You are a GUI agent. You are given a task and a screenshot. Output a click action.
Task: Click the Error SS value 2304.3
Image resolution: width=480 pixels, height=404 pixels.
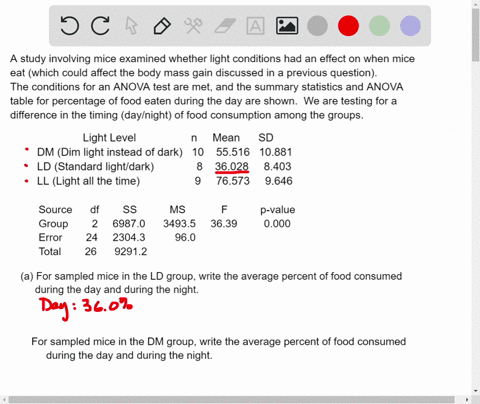129,237
